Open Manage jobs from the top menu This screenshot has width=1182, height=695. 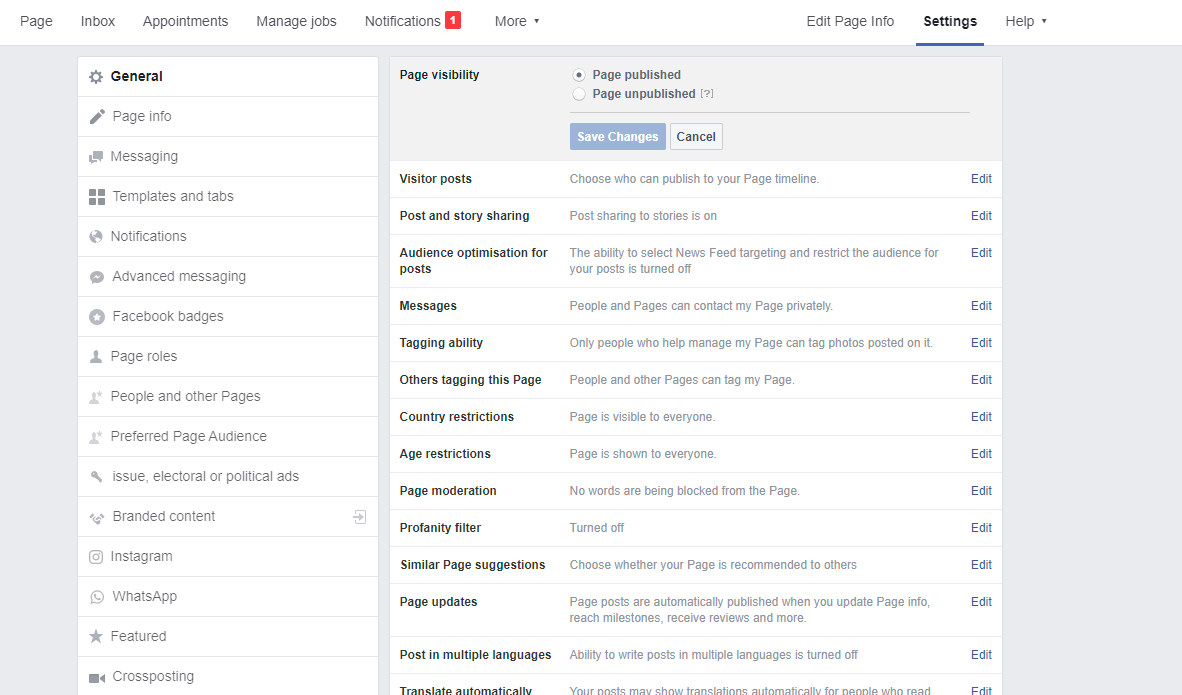point(296,21)
